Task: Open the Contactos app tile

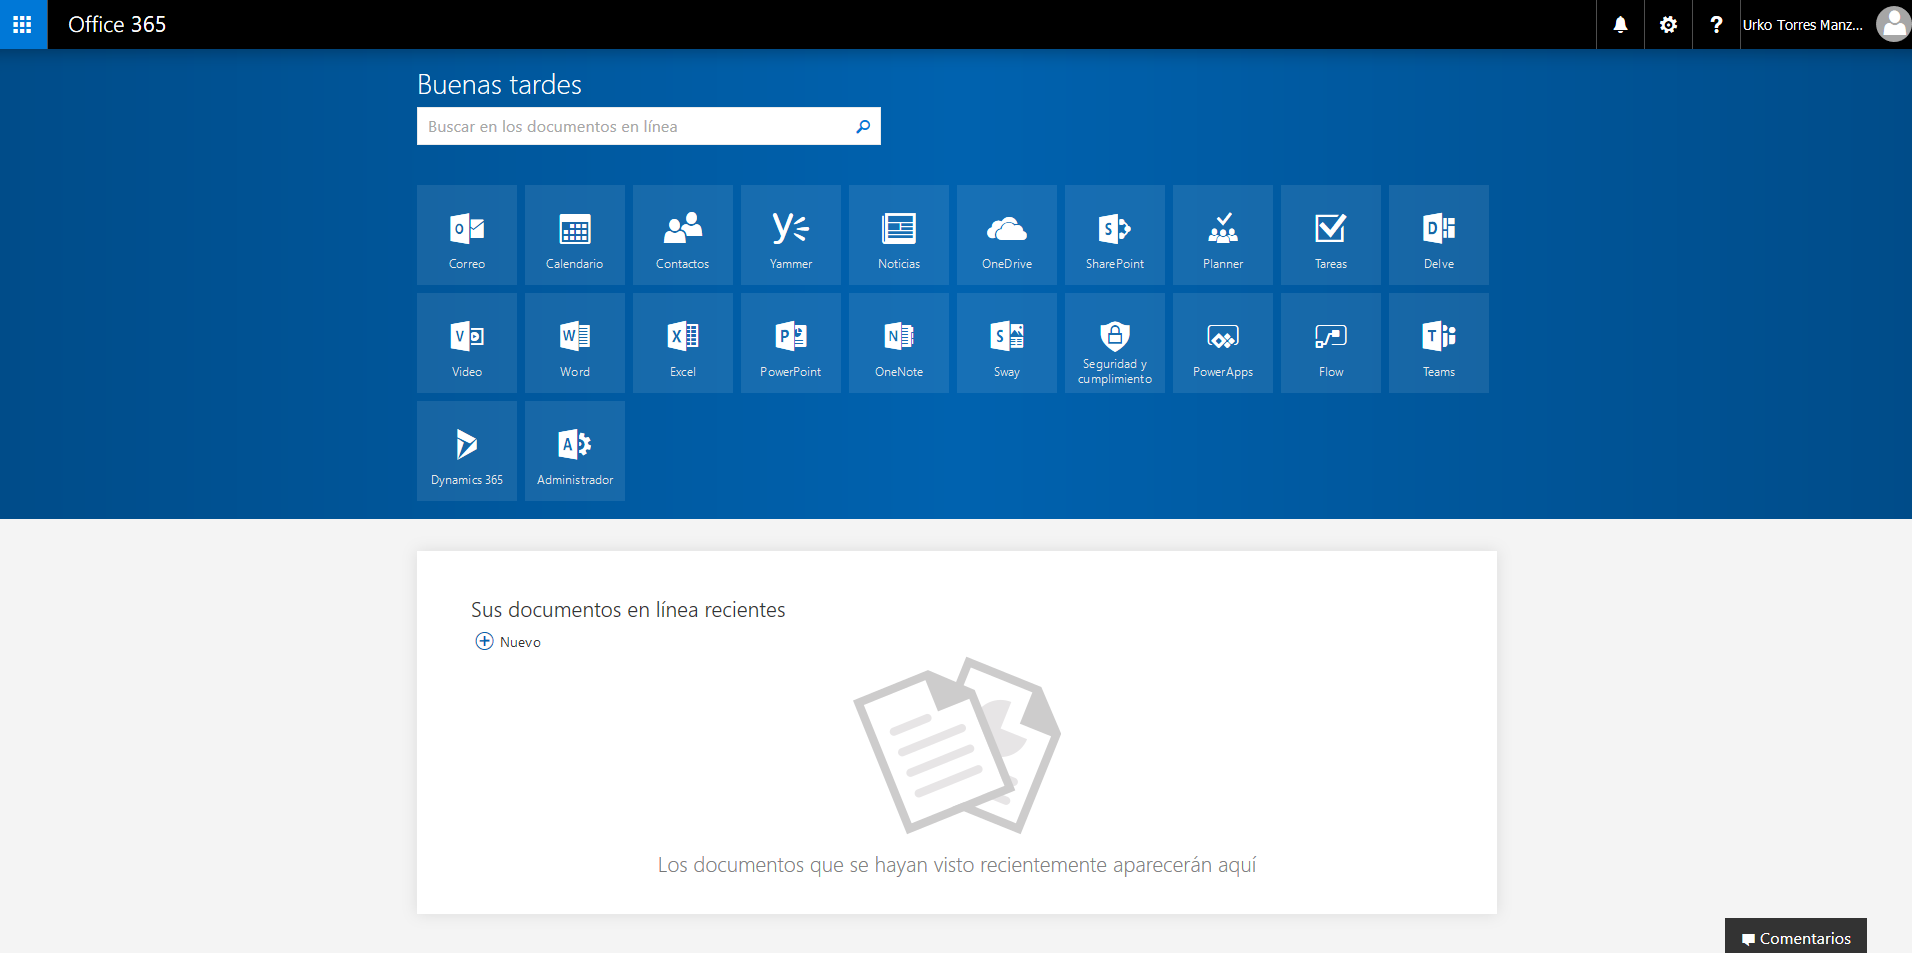Action: click(683, 235)
